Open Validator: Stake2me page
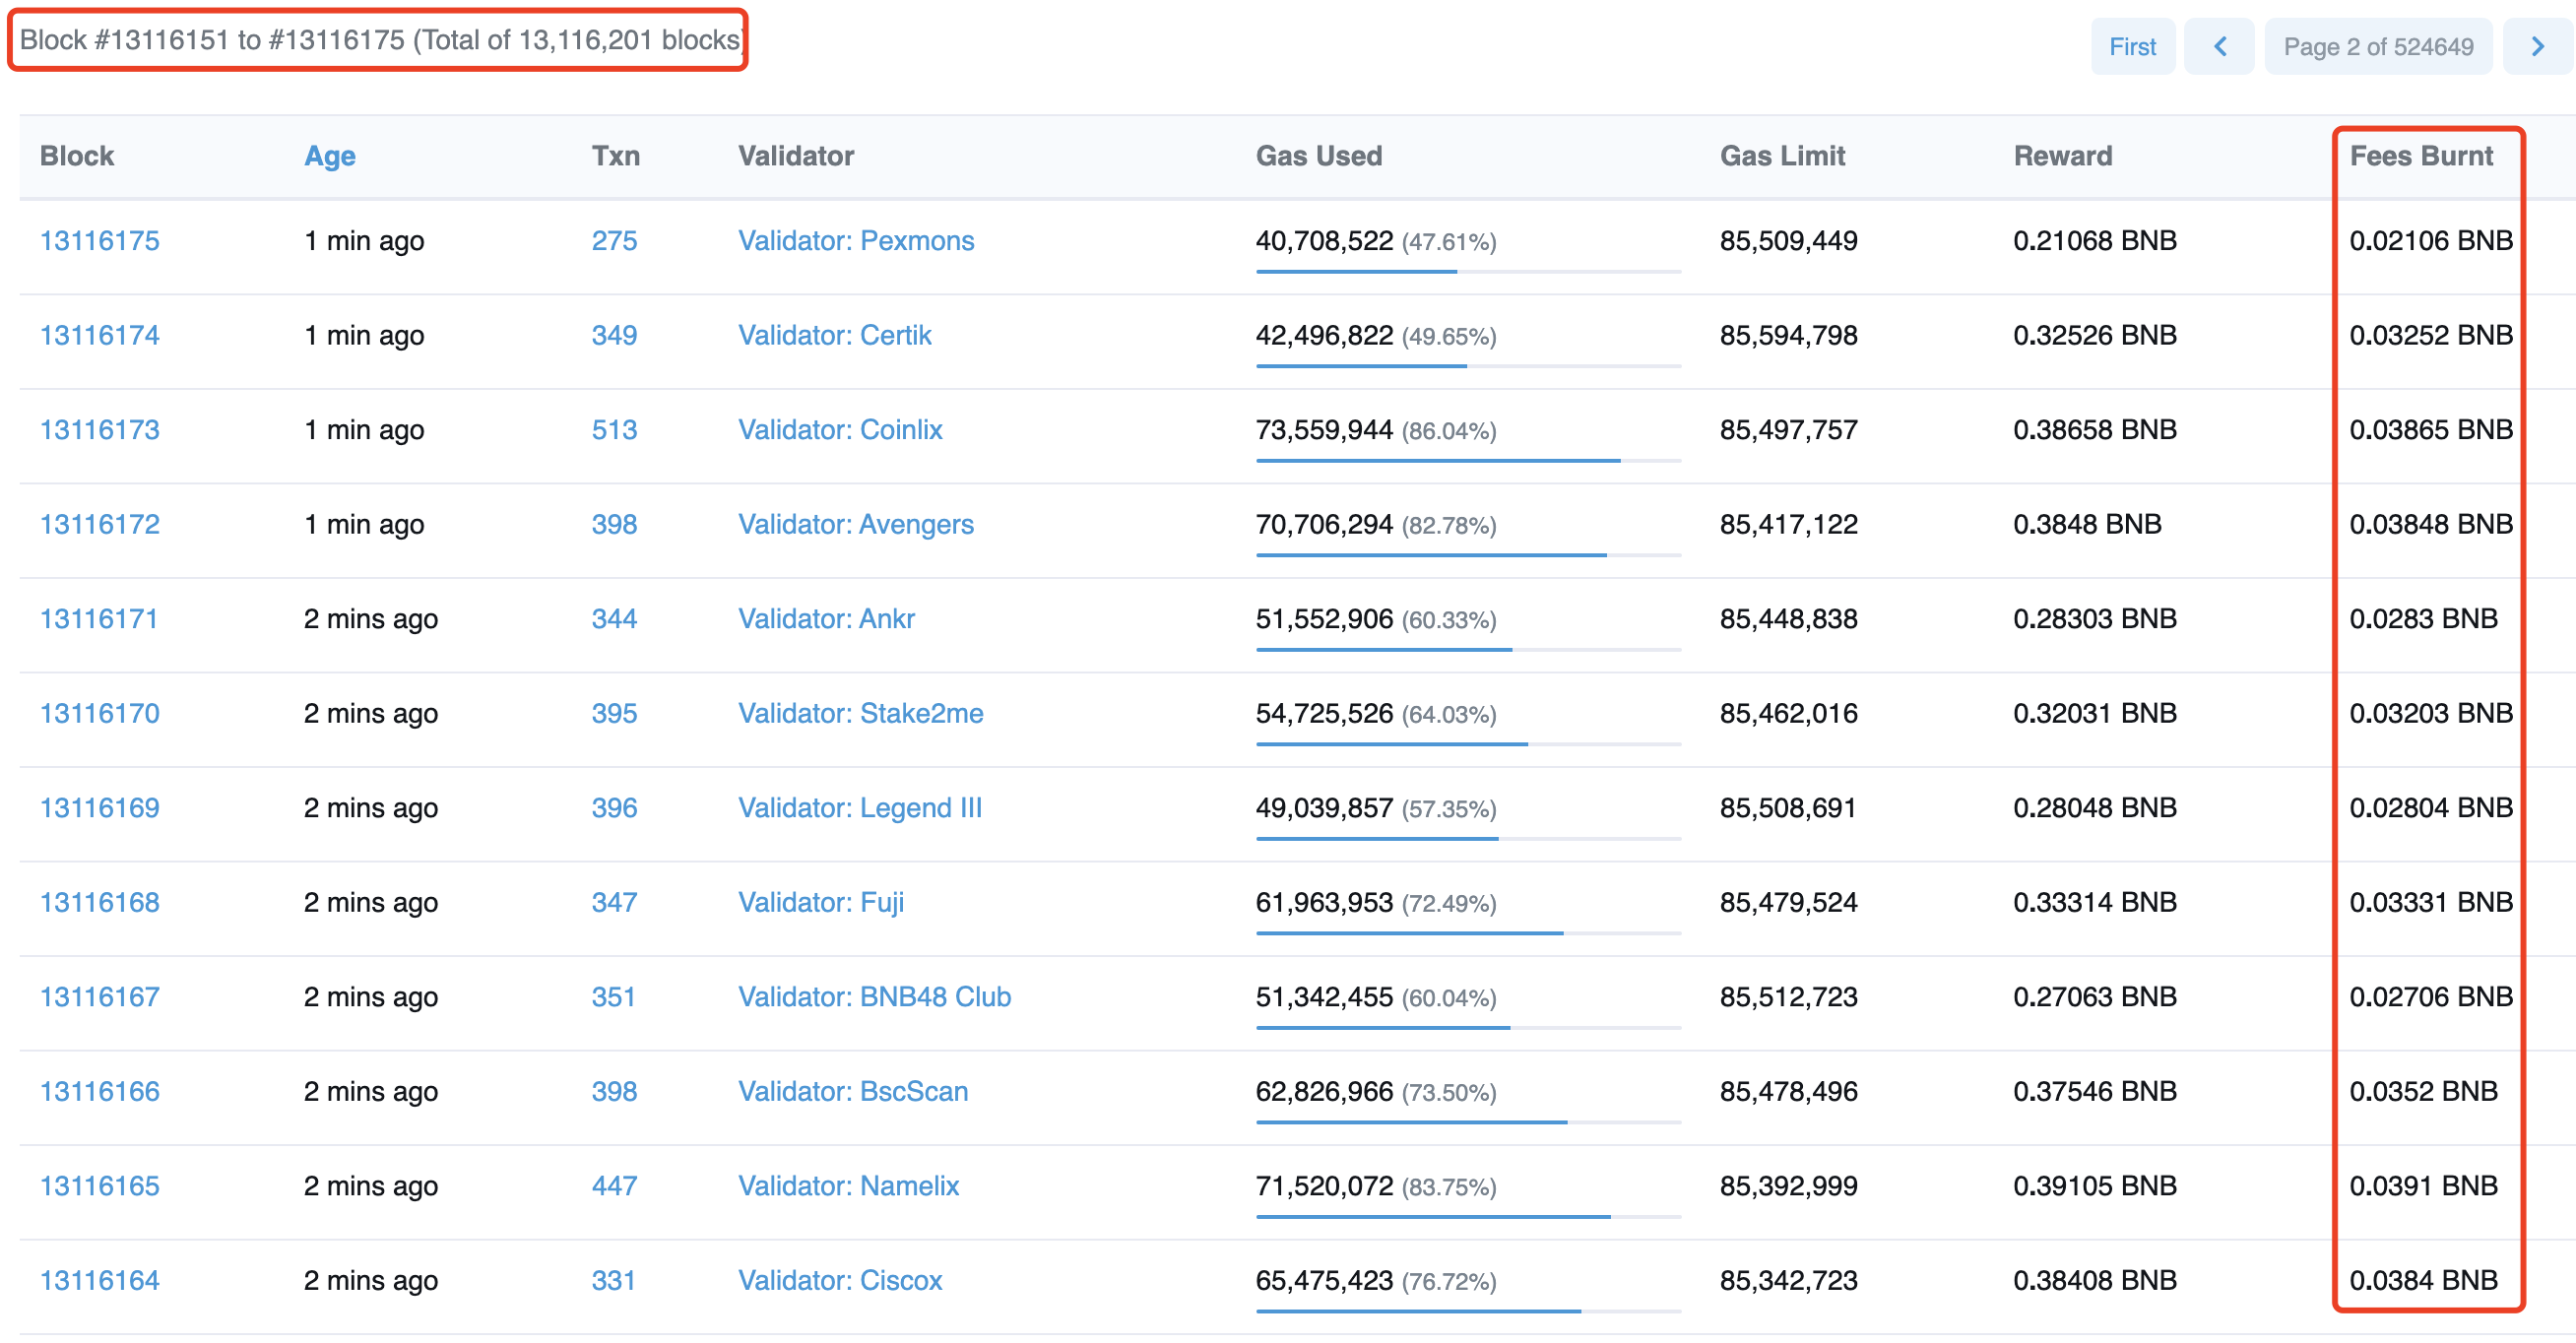 [860, 714]
